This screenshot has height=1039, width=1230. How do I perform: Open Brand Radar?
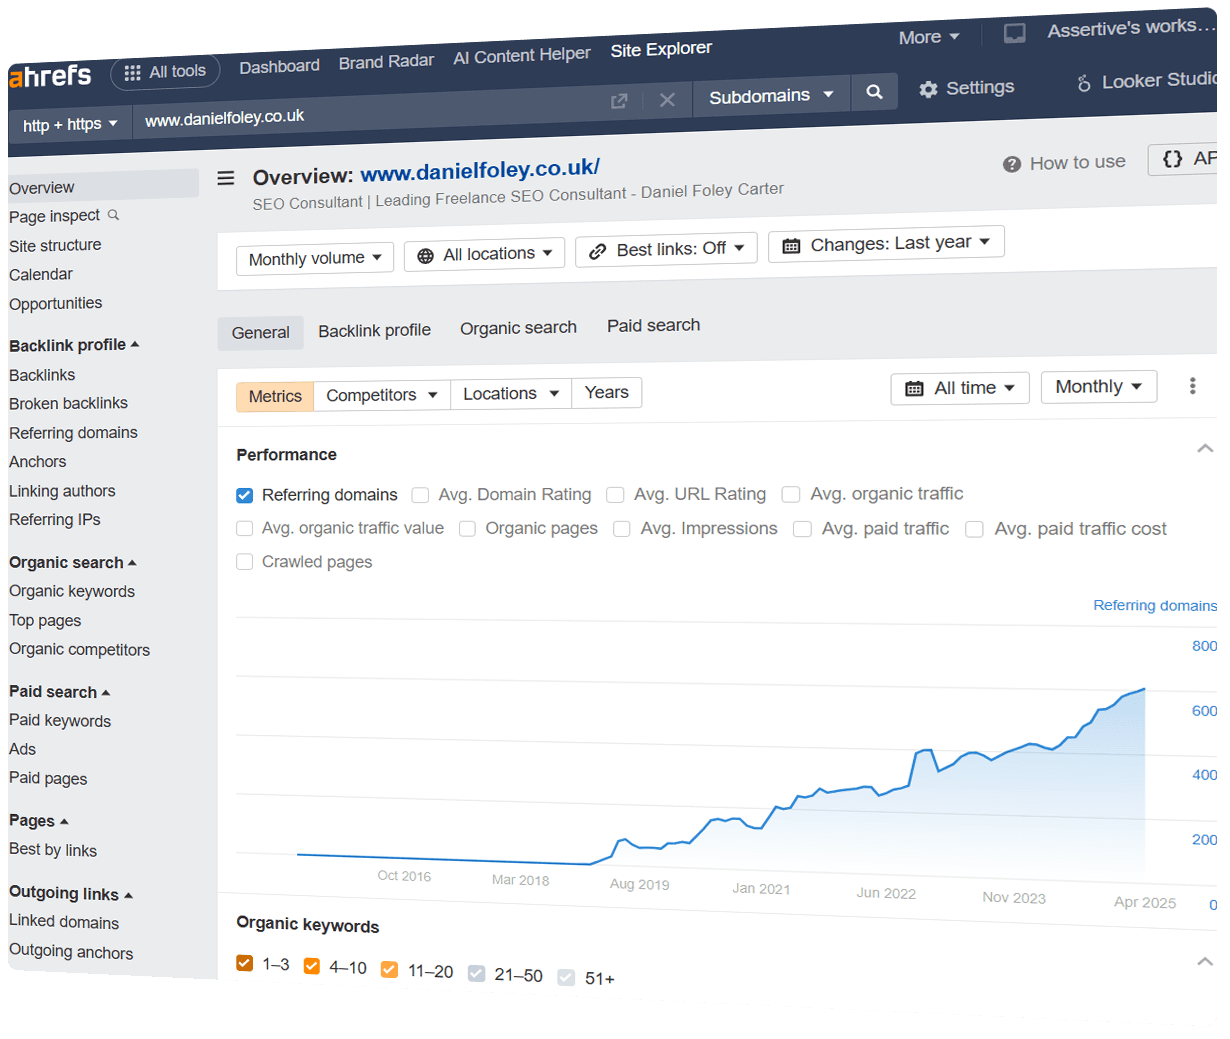coord(386,61)
